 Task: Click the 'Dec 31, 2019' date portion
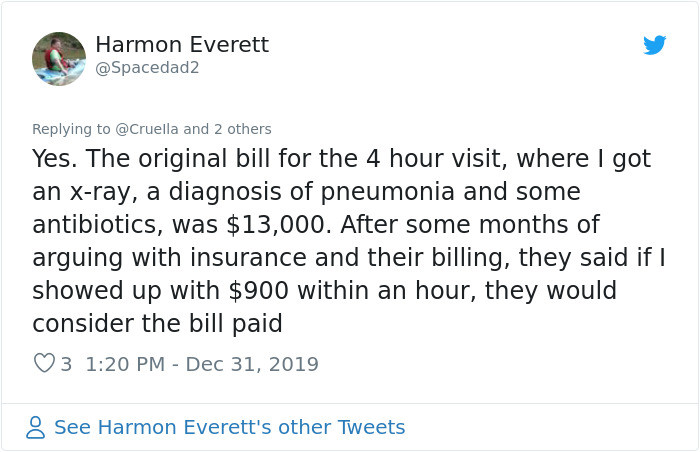pos(252,364)
